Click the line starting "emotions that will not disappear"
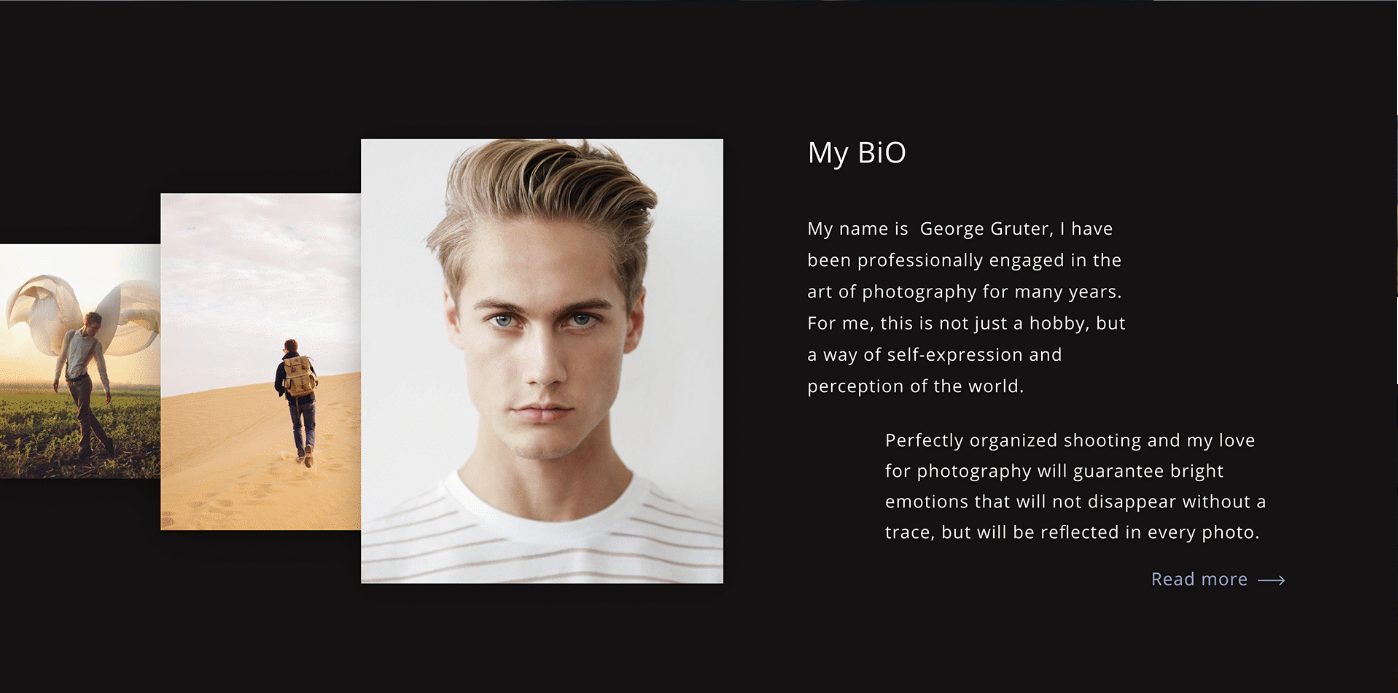 pos(1076,502)
